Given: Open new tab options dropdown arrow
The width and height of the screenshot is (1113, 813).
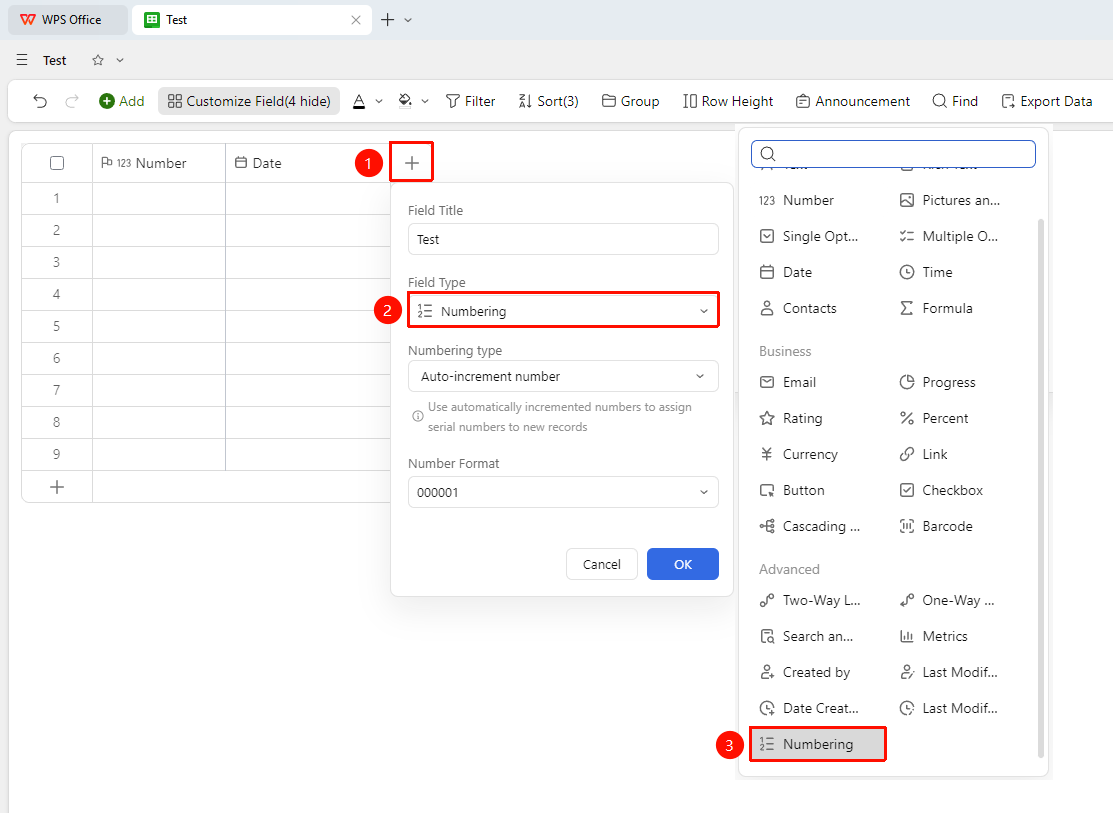Looking at the screenshot, I should pos(408,20).
